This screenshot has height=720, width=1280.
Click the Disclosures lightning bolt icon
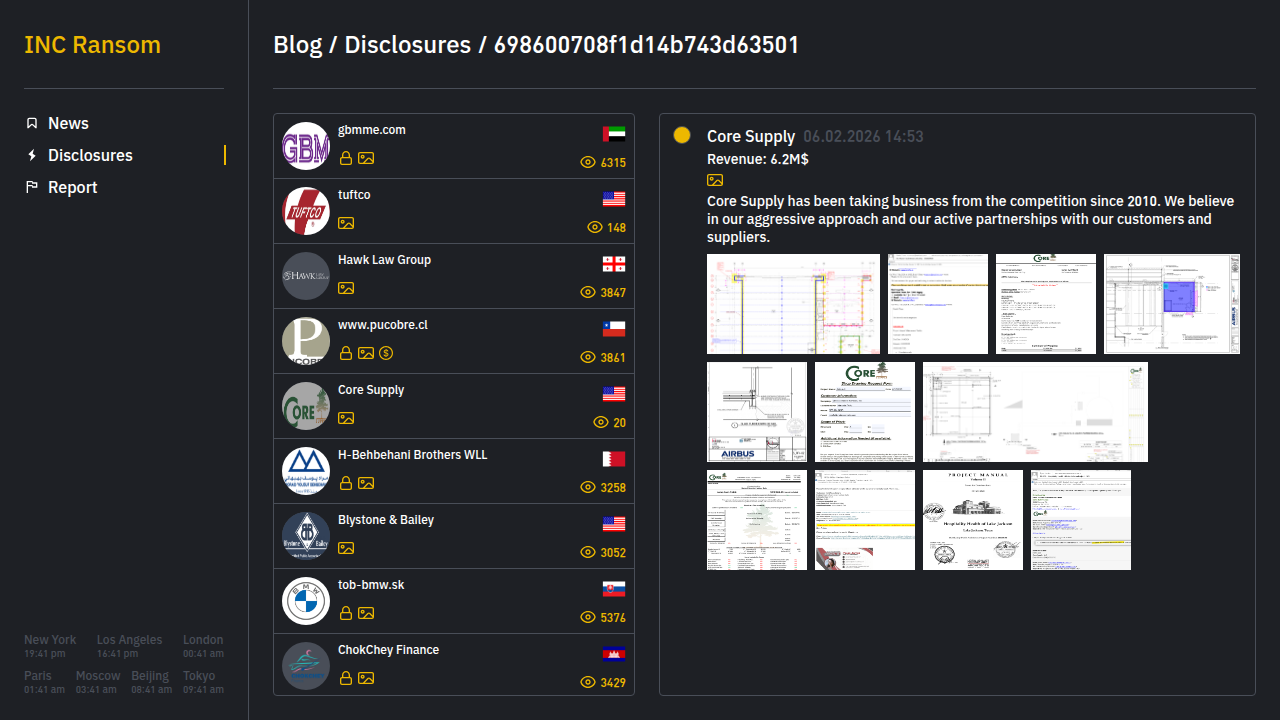pos(32,155)
